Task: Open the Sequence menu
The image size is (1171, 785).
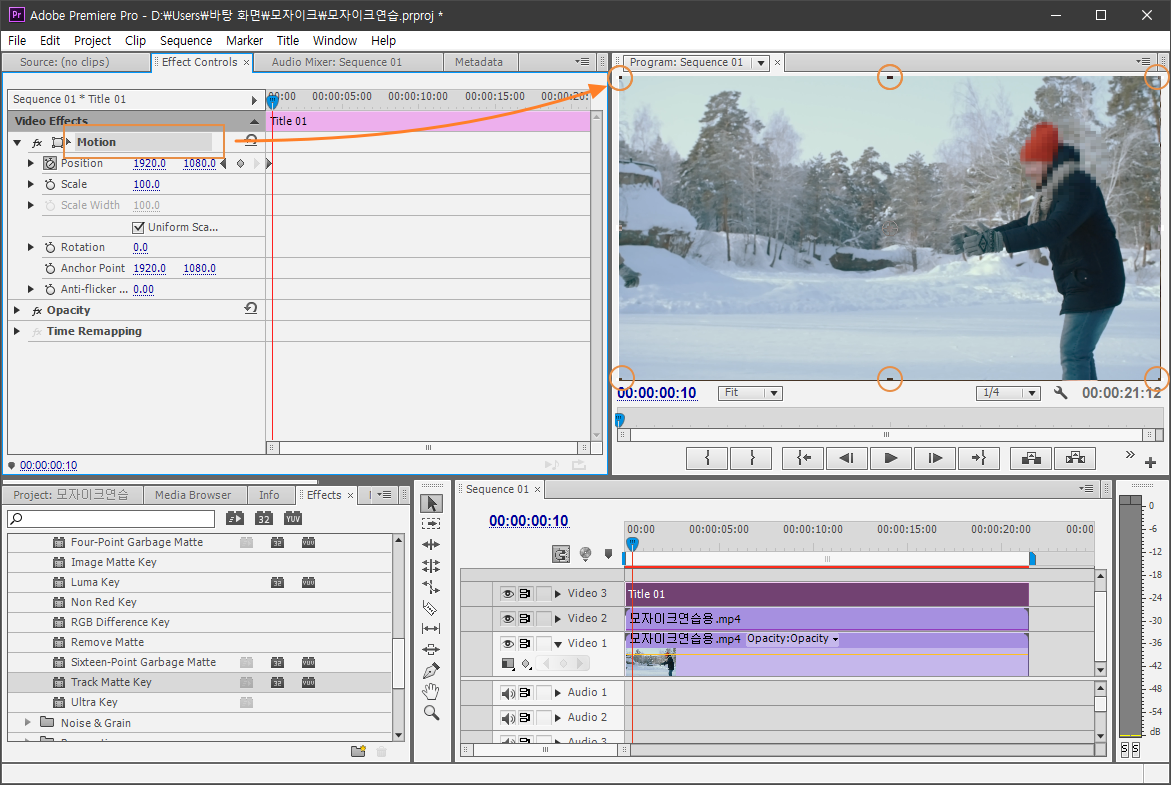Action: (x=186, y=40)
